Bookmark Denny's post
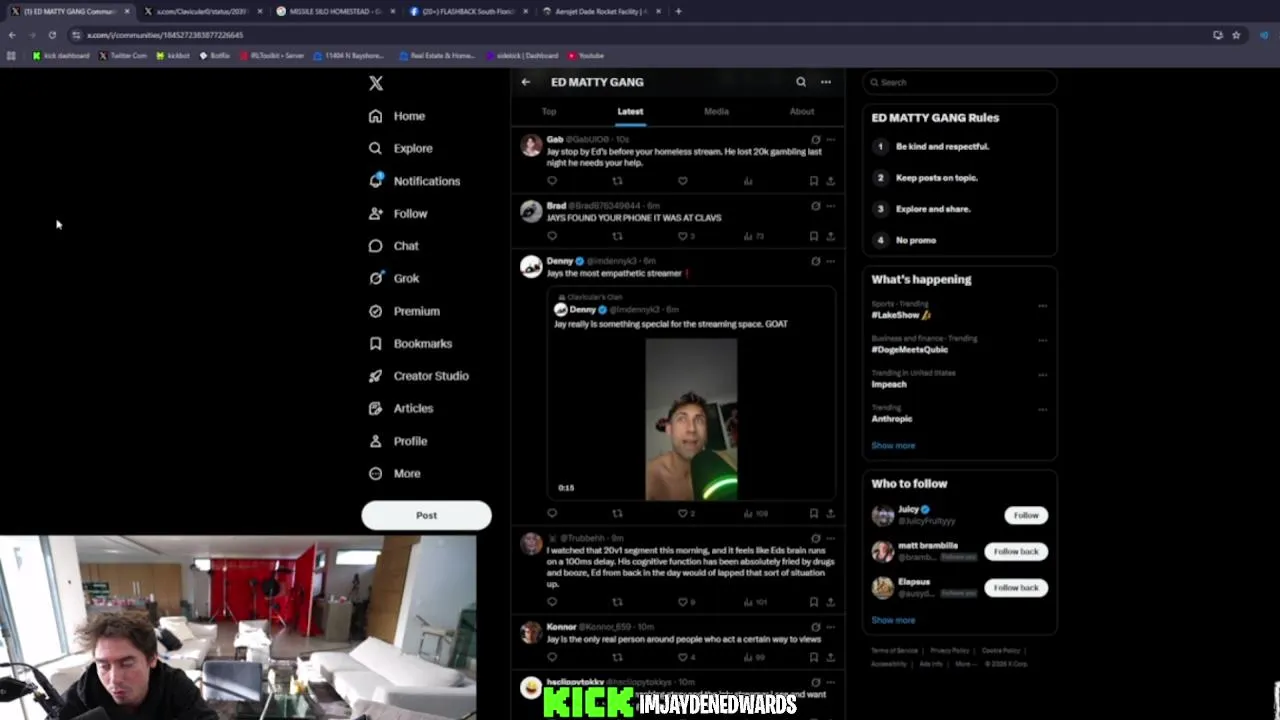Screen dimensions: 1280x720 coord(813,513)
